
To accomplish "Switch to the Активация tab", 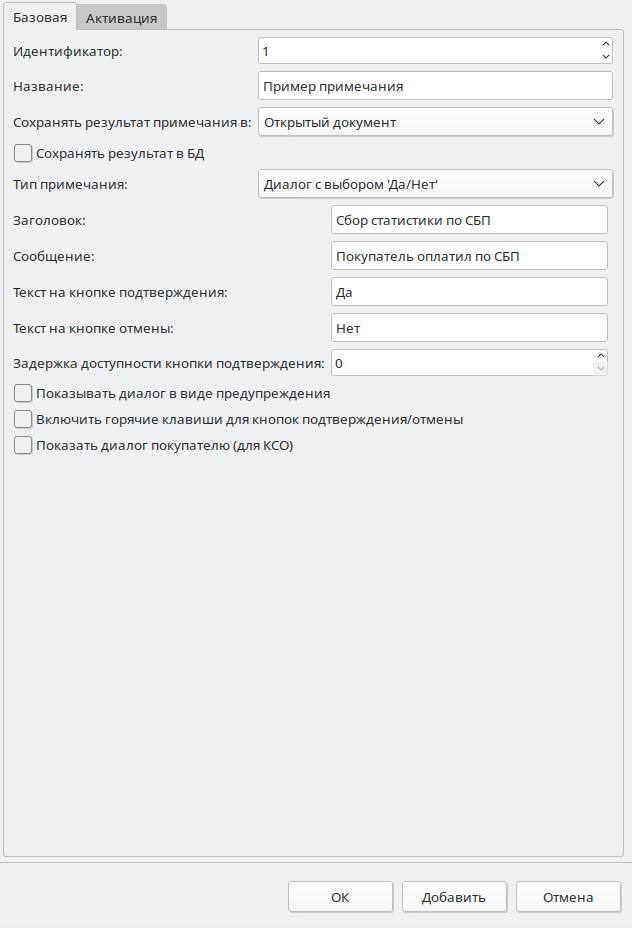I will pos(122,18).
